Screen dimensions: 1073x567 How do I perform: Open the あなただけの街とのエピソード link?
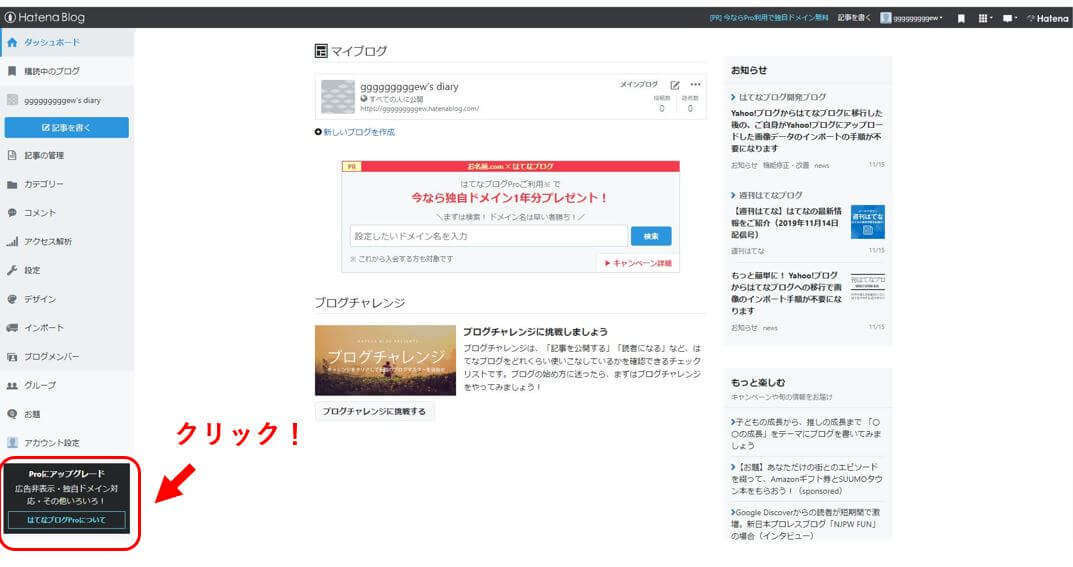pos(806,479)
